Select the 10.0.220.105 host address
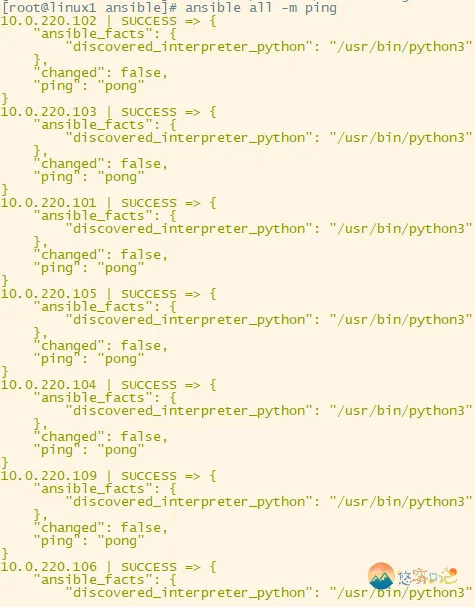475x607 pixels. click(48, 294)
